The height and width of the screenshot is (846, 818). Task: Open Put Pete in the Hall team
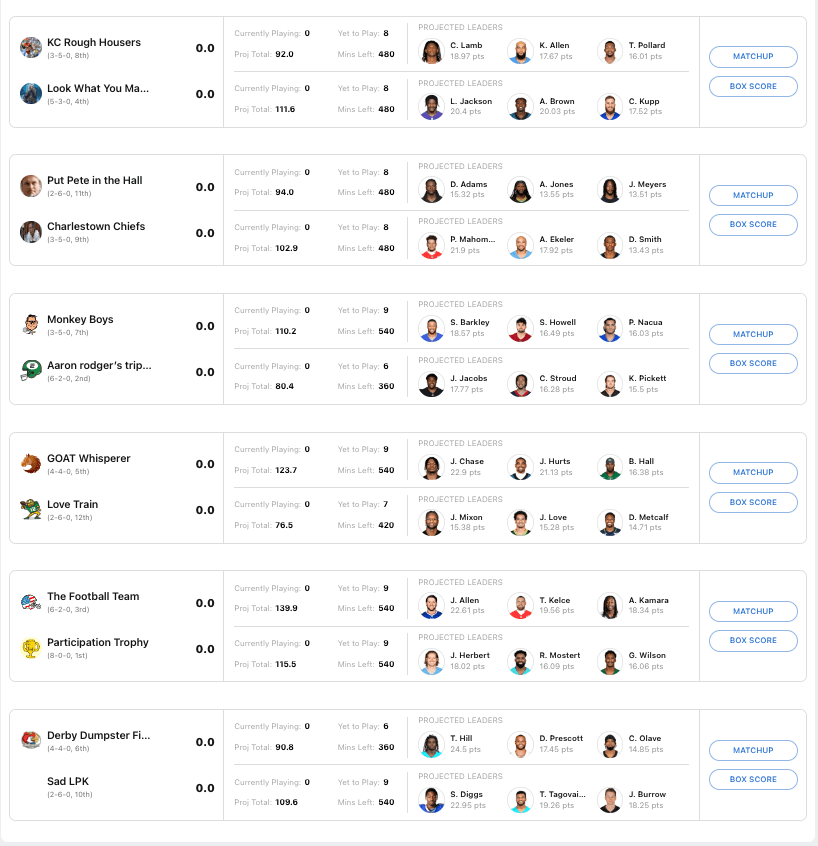94,181
